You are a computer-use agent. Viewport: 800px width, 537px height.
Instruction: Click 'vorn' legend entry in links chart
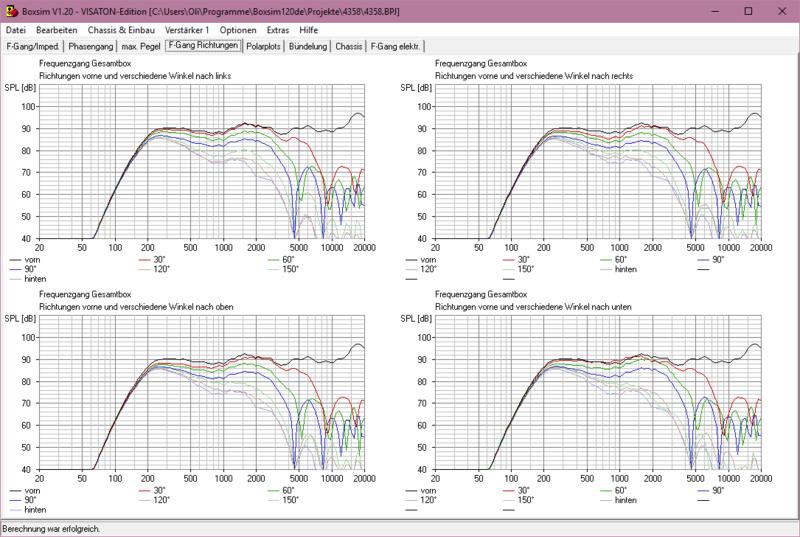(24, 260)
